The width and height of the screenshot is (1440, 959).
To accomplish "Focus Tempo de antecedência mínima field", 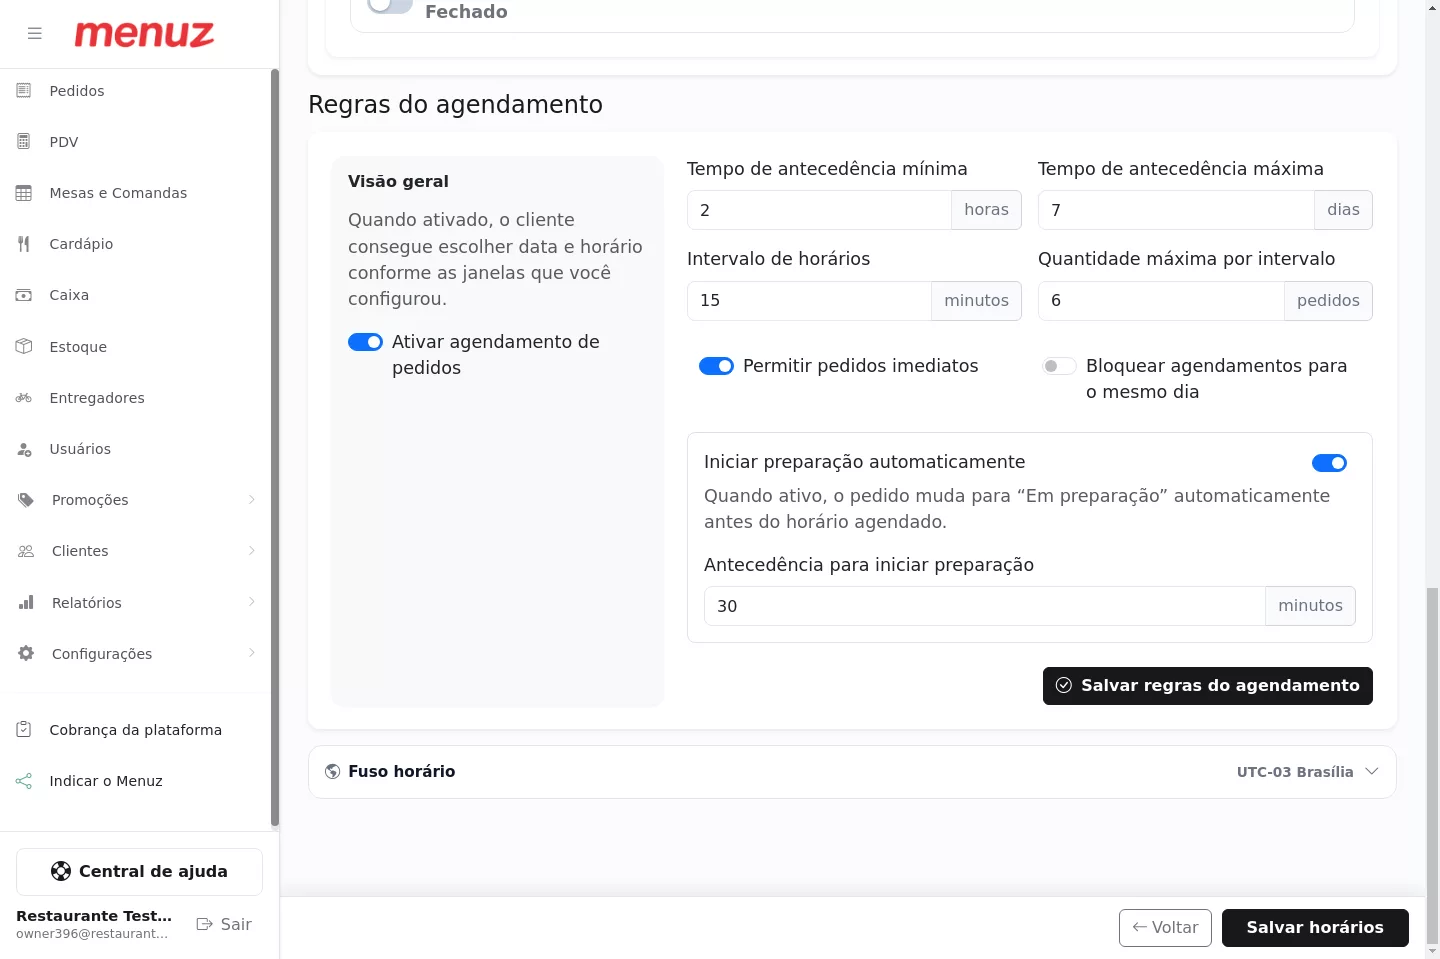I will pyautogui.click(x=819, y=210).
